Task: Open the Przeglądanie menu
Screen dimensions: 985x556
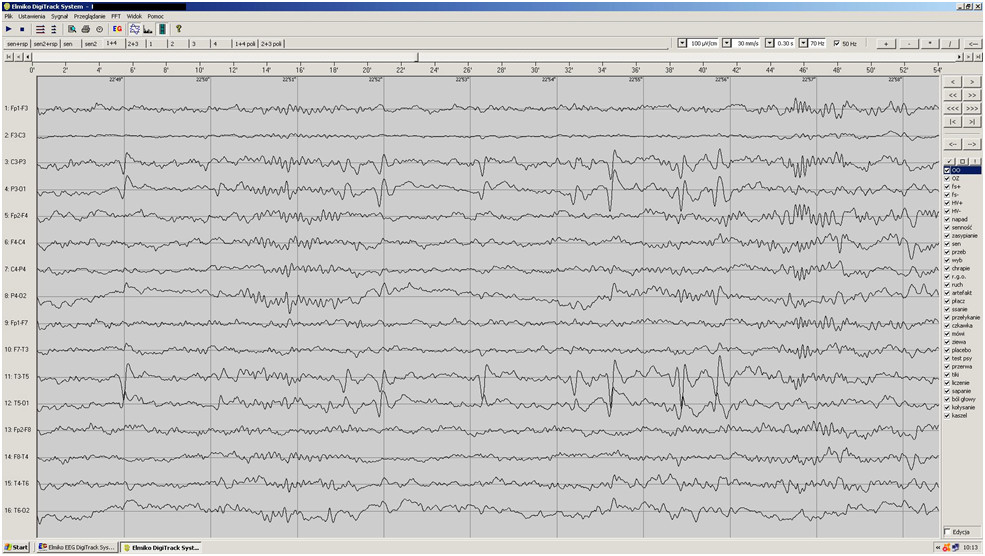Action: click(x=89, y=16)
